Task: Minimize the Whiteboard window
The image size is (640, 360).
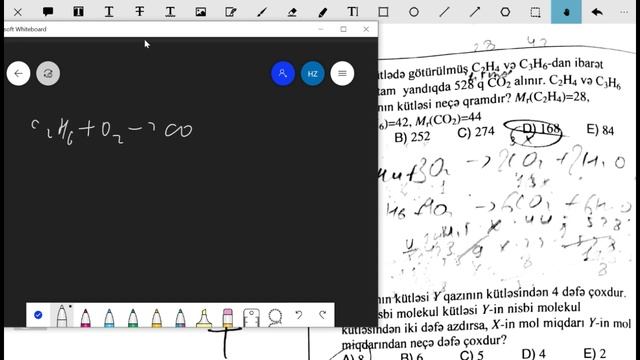Action: click(320, 29)
